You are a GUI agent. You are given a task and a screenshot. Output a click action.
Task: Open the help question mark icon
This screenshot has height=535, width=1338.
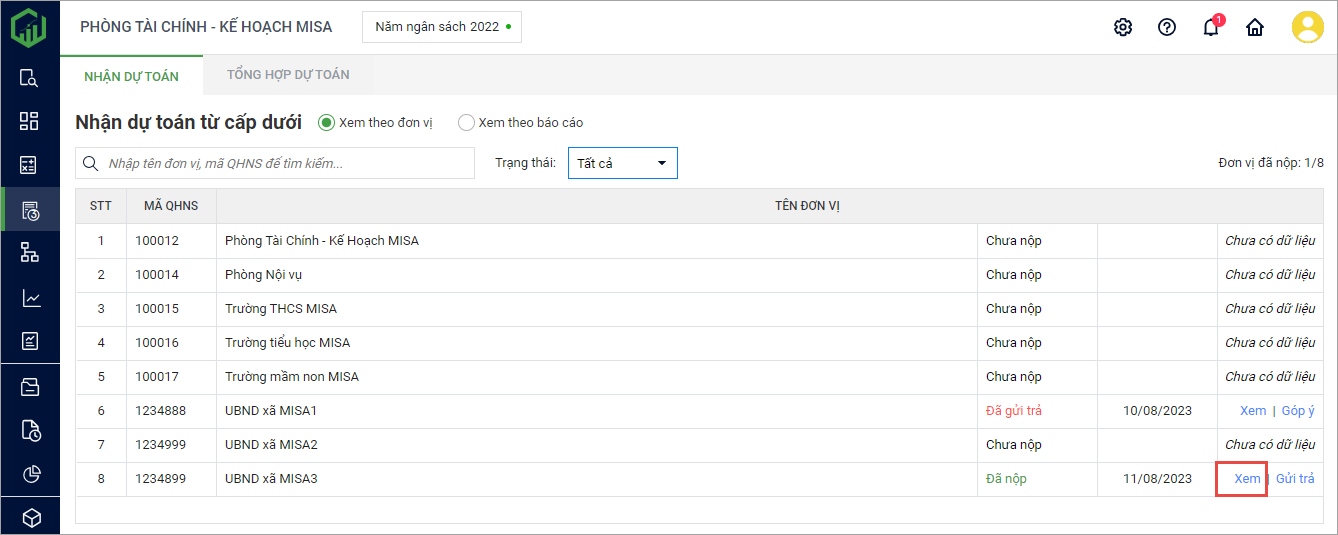point(1167,27)
